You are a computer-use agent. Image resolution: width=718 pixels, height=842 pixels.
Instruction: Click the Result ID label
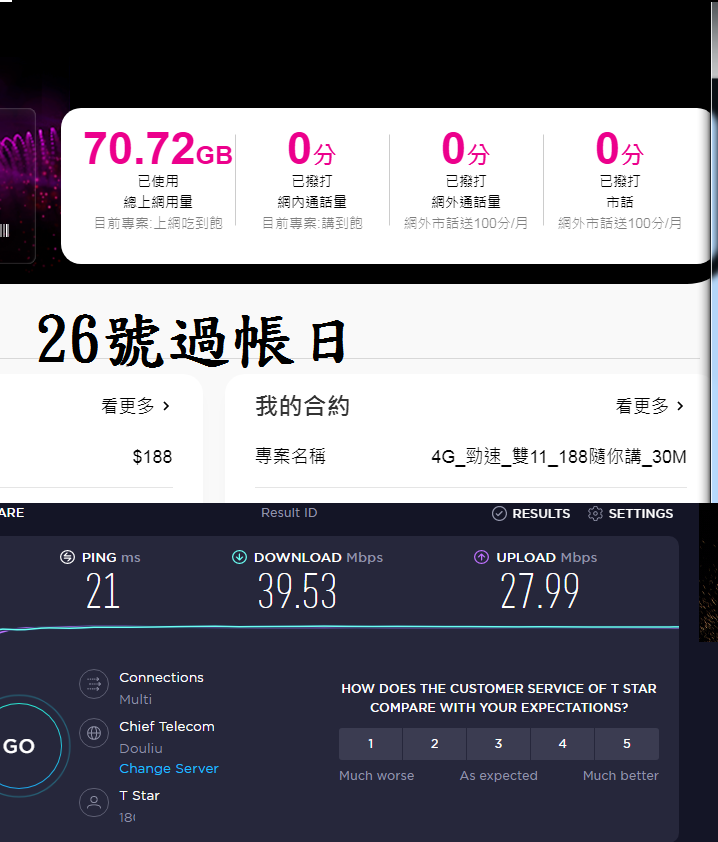(289, 513)
